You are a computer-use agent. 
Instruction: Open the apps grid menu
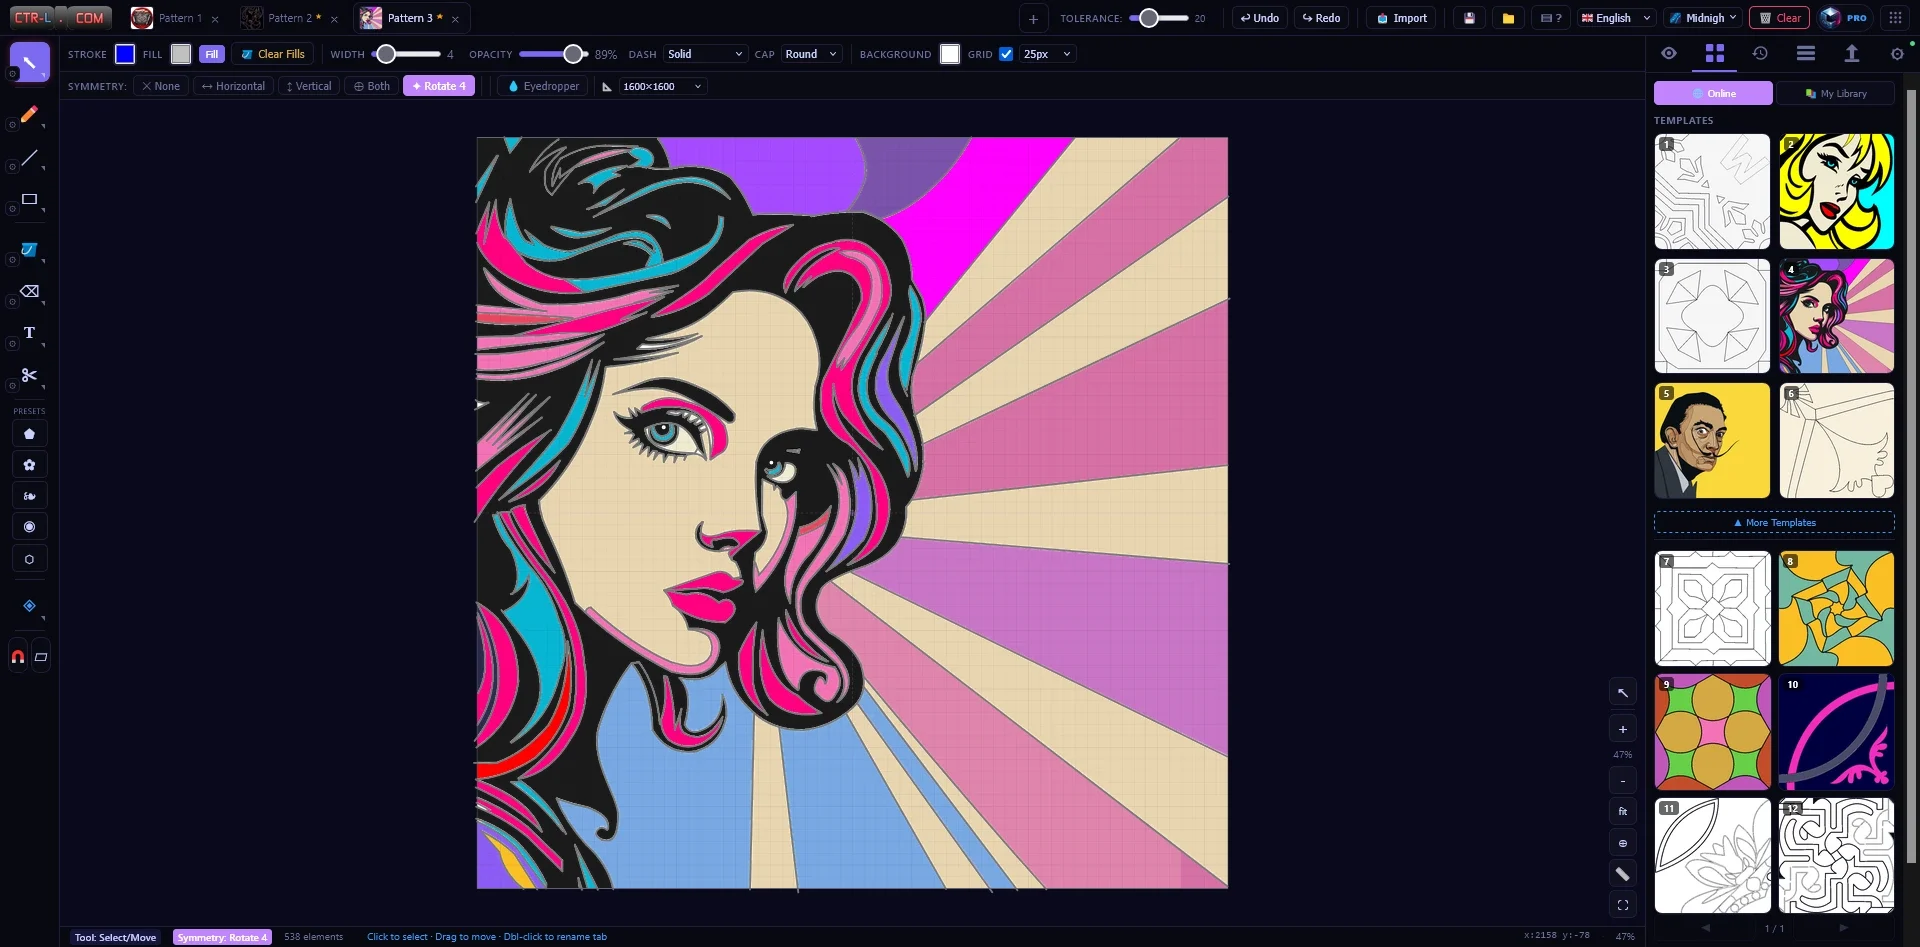tap(1895, 18)
